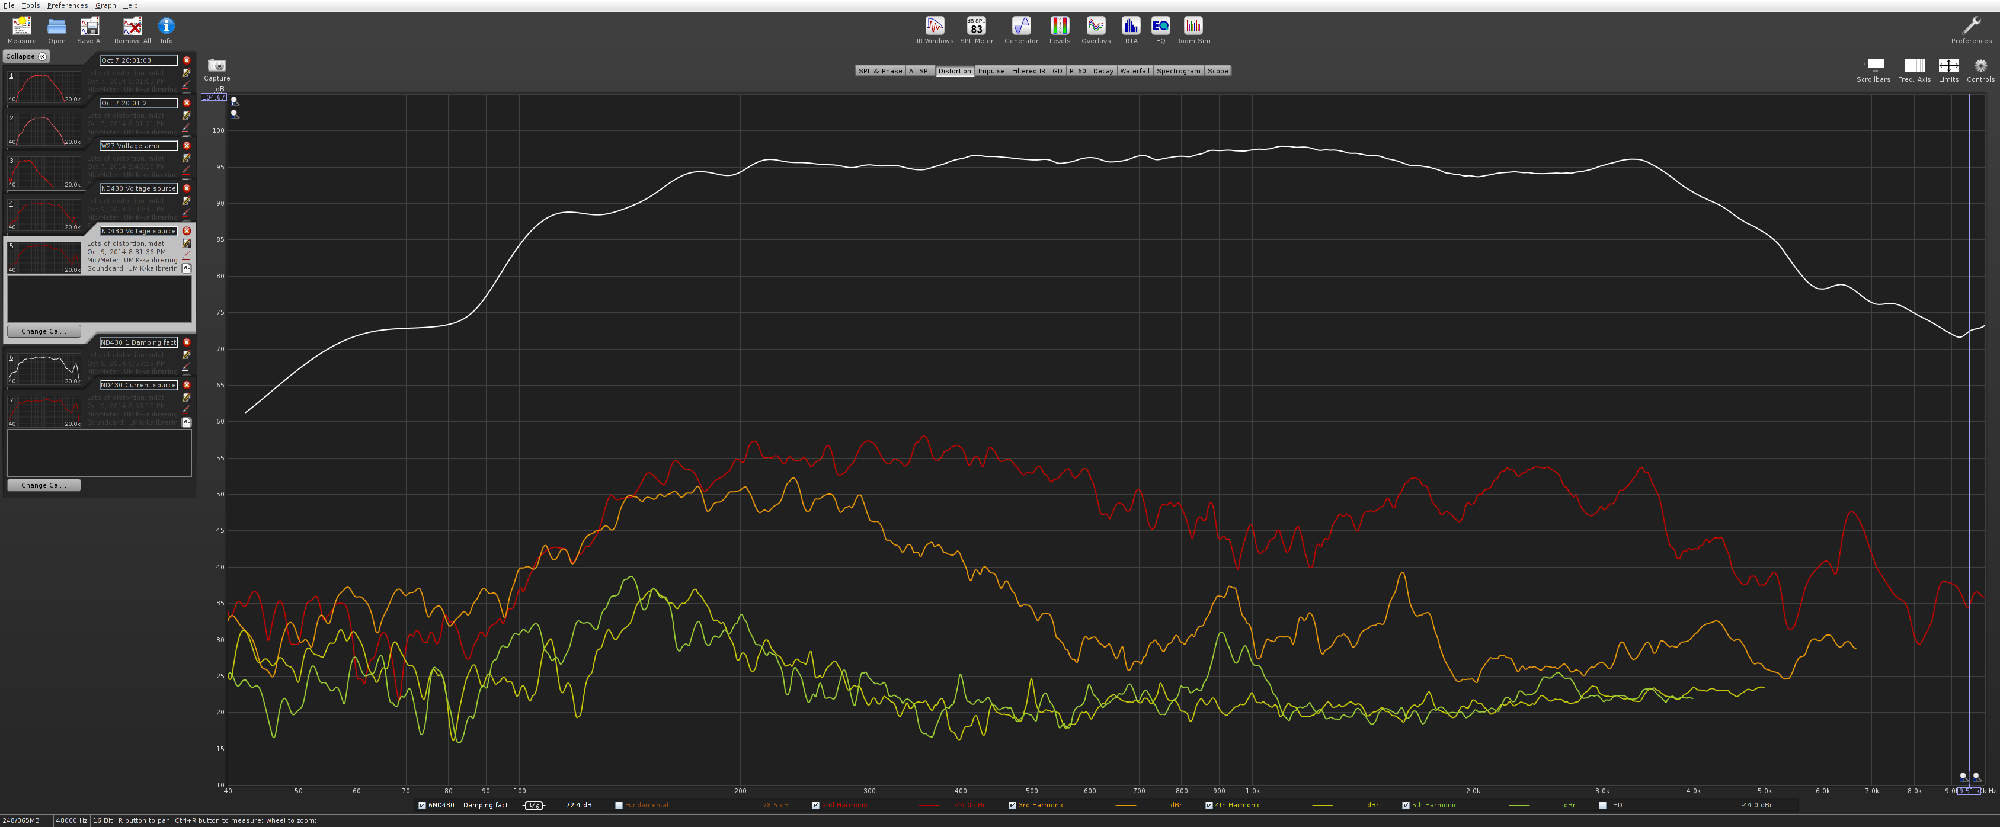Toggle the 4th Harmonic trace checkbox

(x=1209, y=804)
